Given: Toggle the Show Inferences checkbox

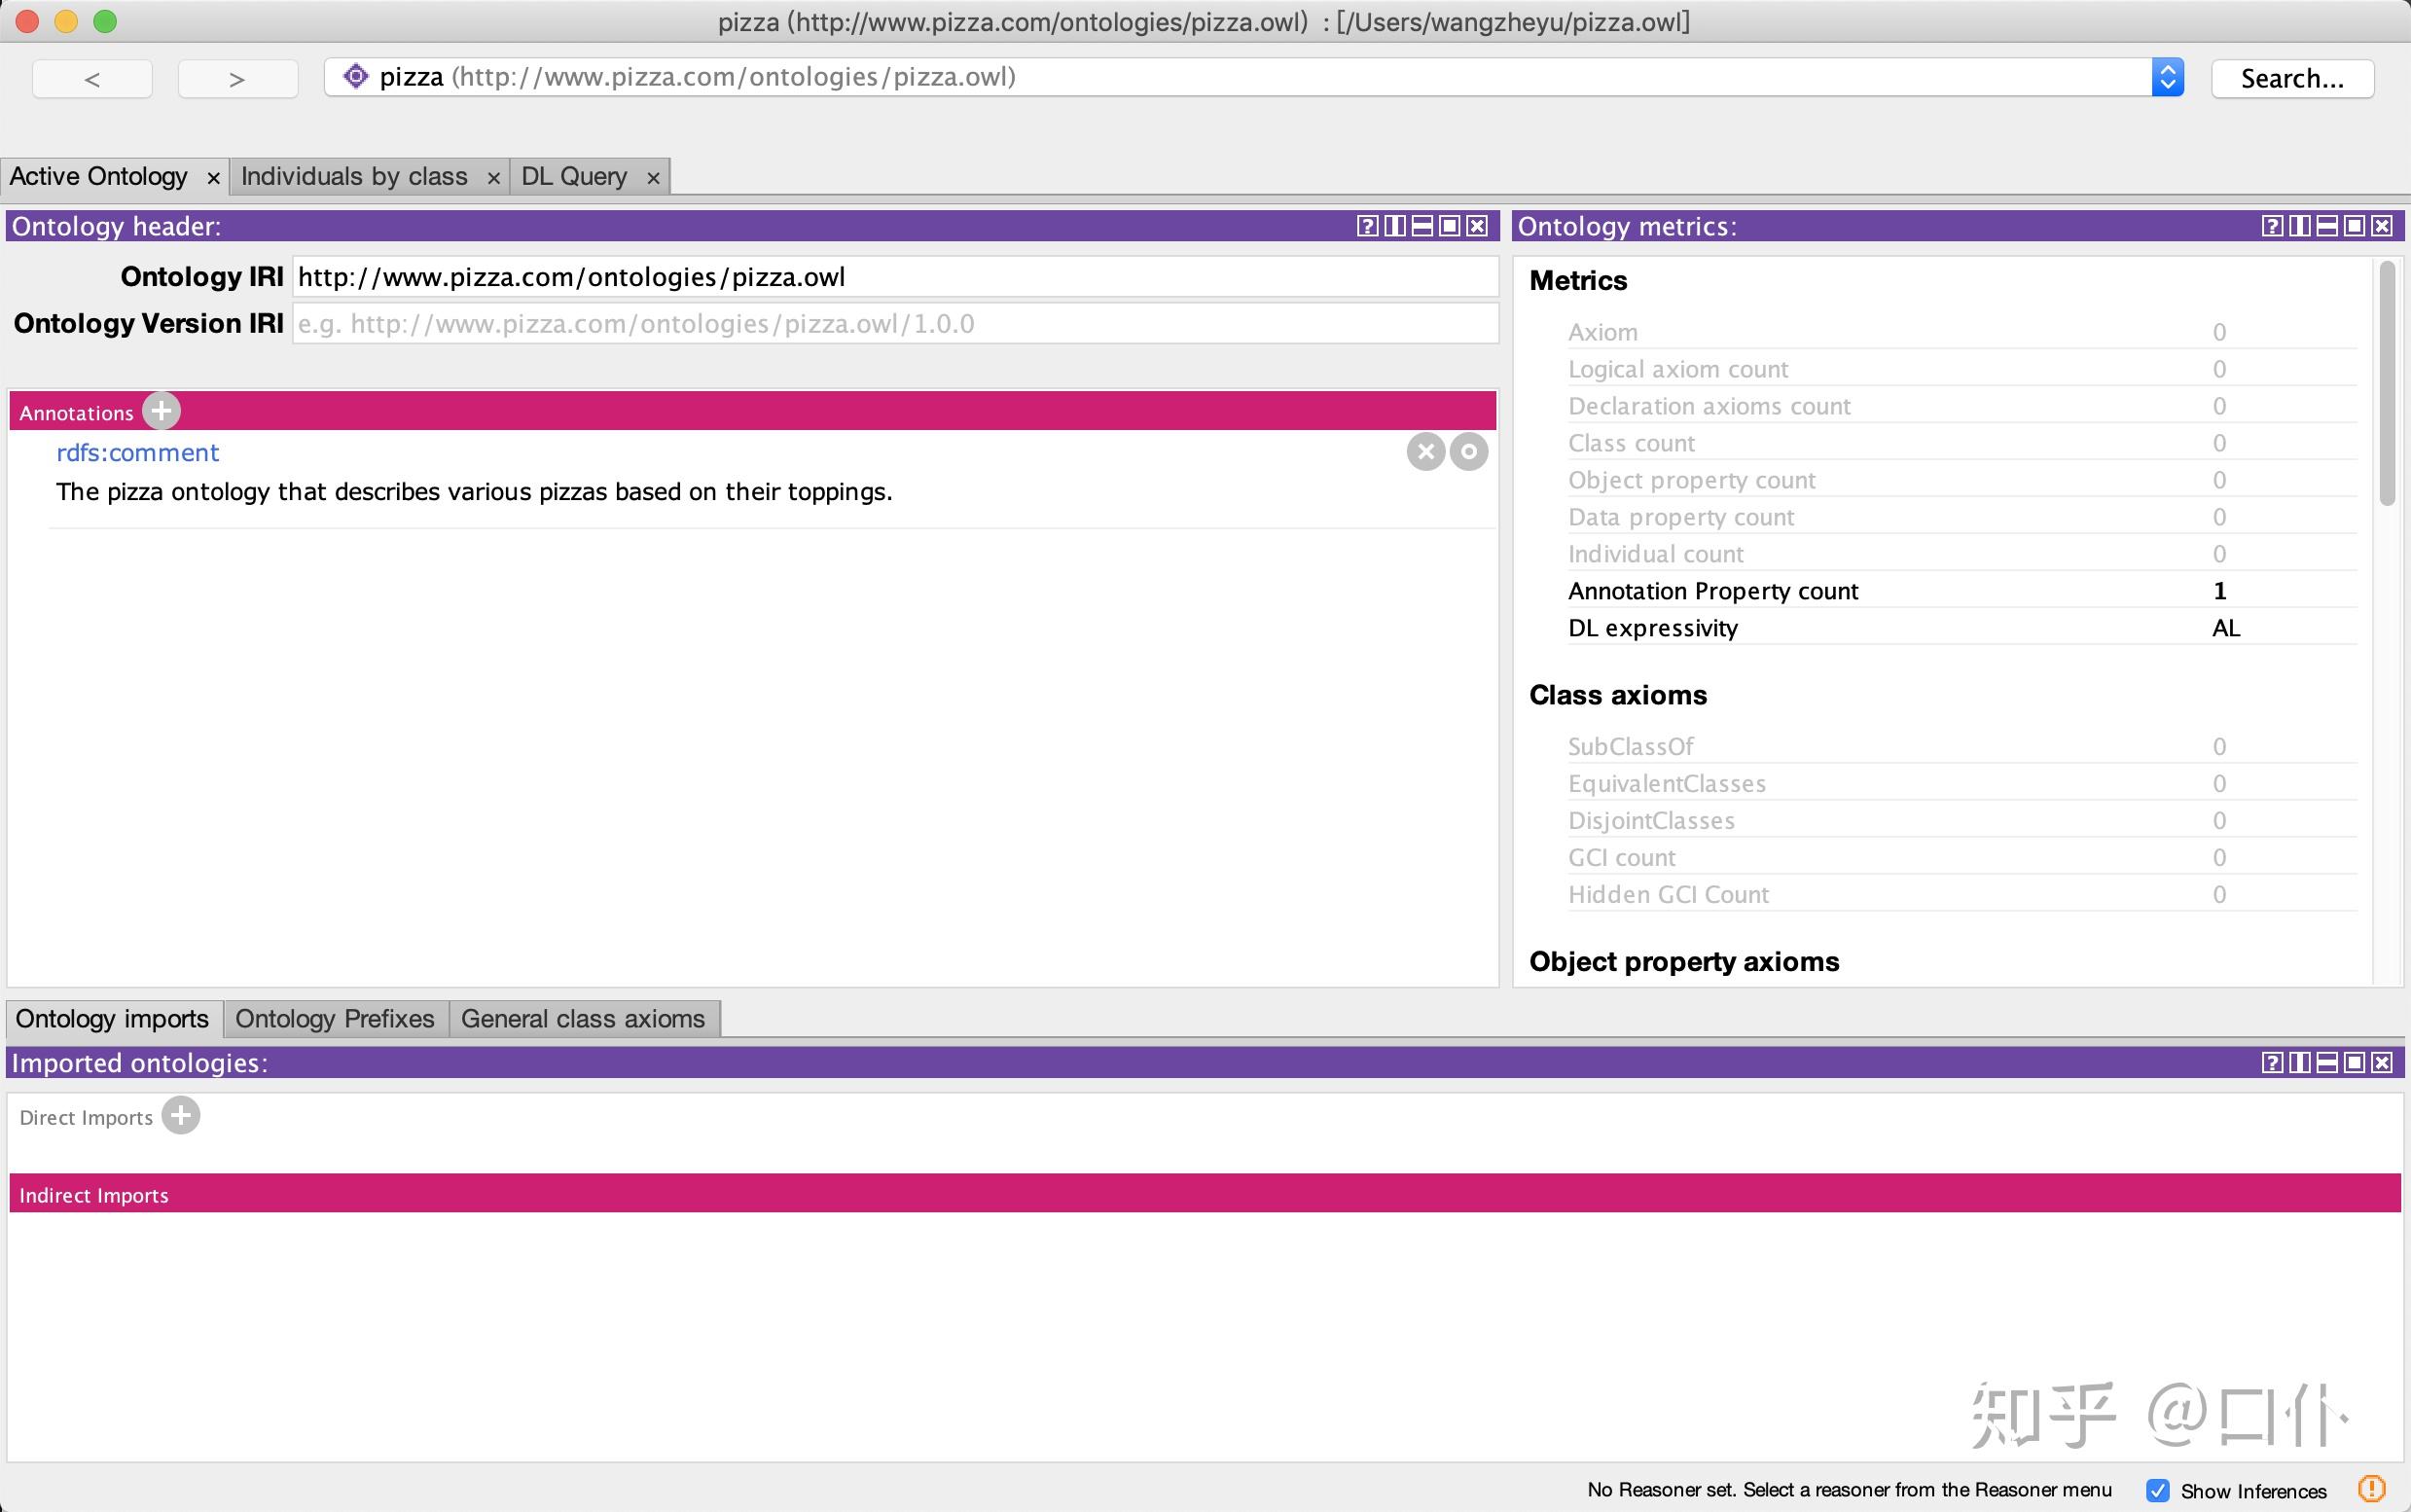Looking at the screenshot, I should (x=2158, y=1490).
